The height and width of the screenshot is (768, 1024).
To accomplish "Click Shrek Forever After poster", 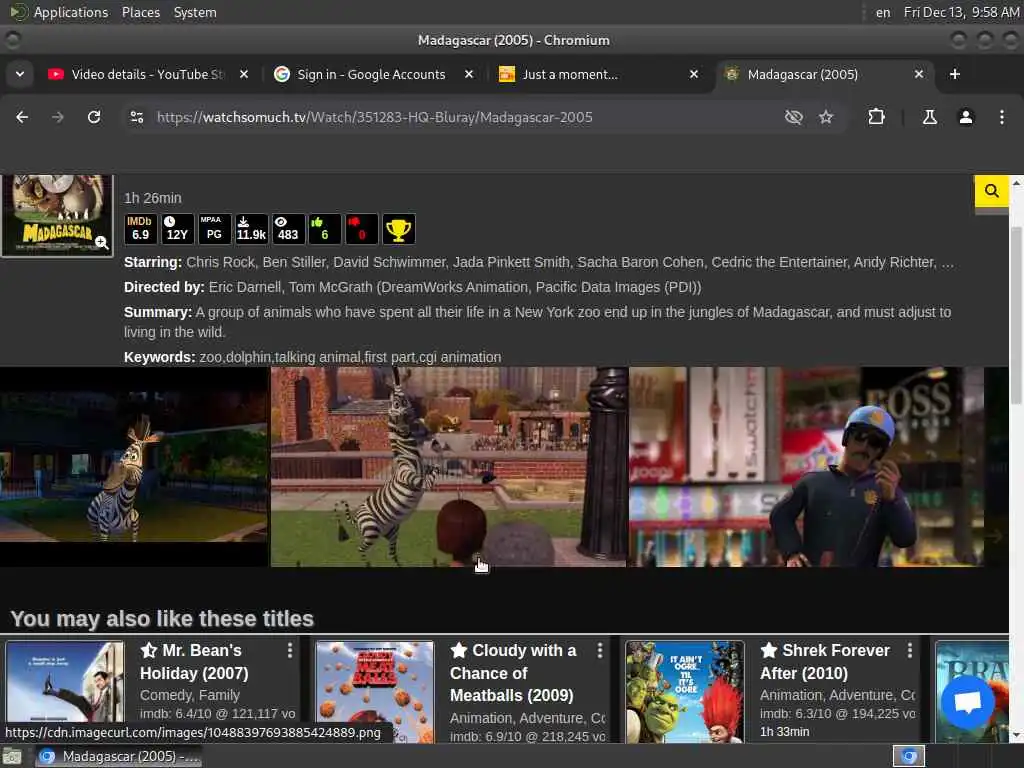I will point(684,691).
